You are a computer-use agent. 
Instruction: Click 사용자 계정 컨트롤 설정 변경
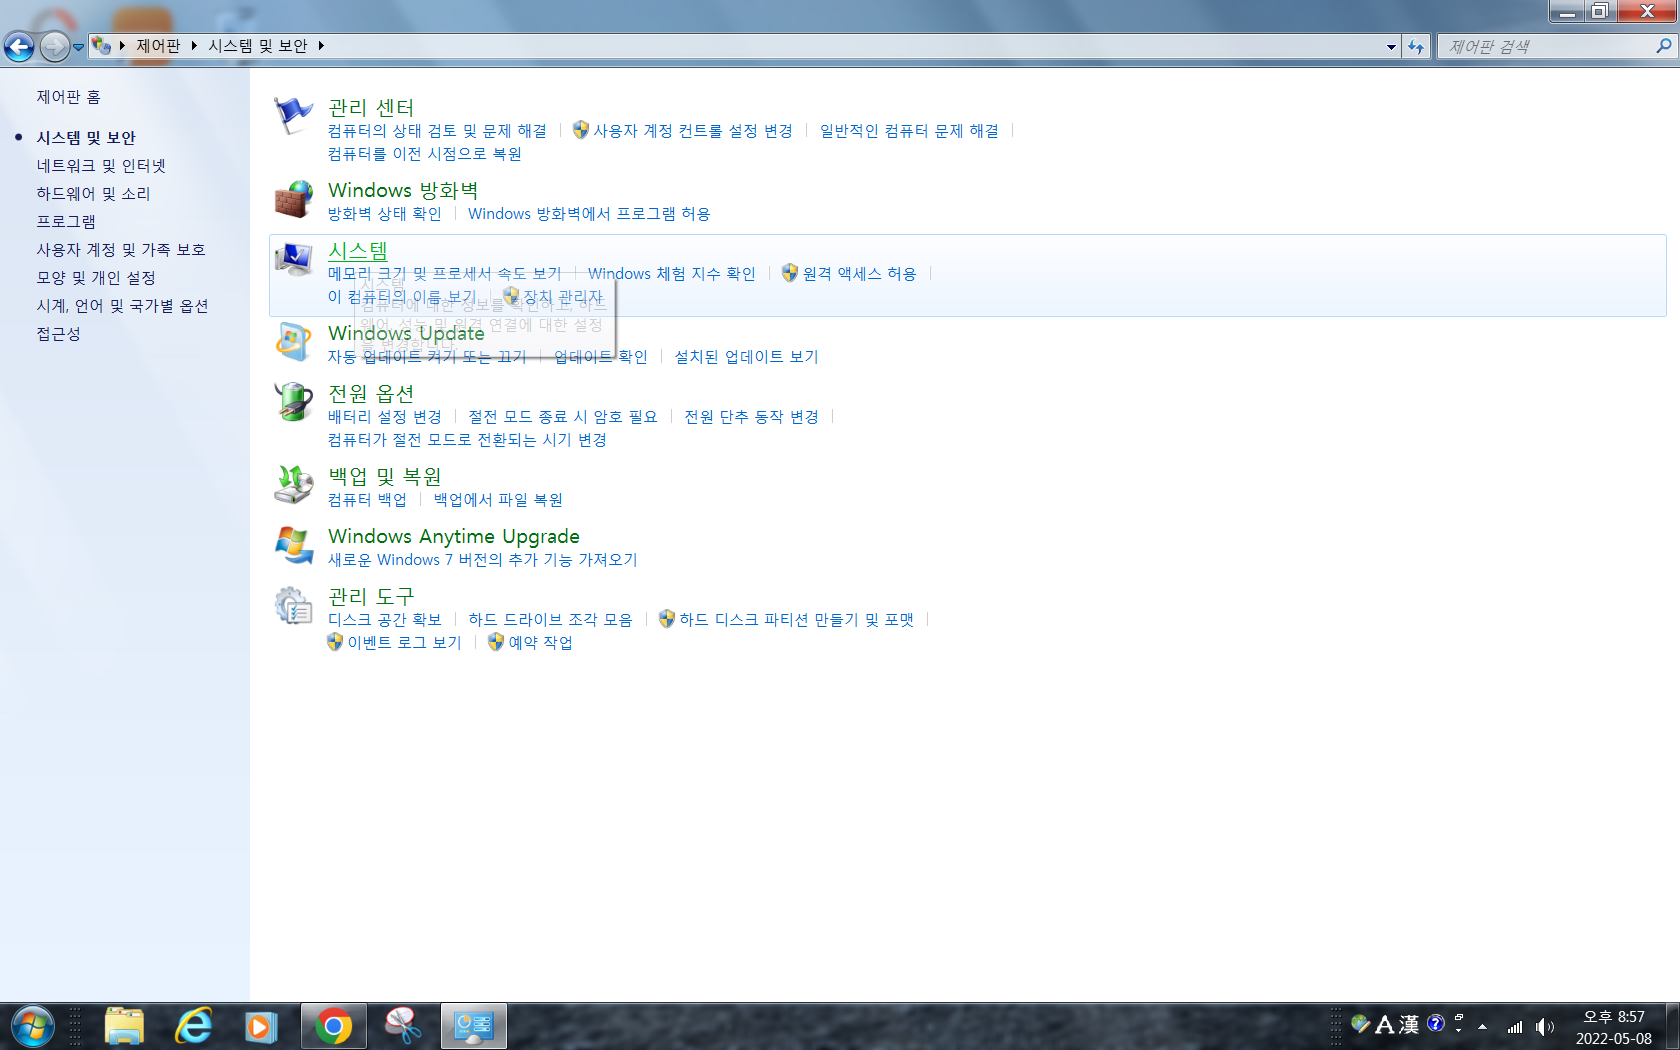click(x=693, y=131)
